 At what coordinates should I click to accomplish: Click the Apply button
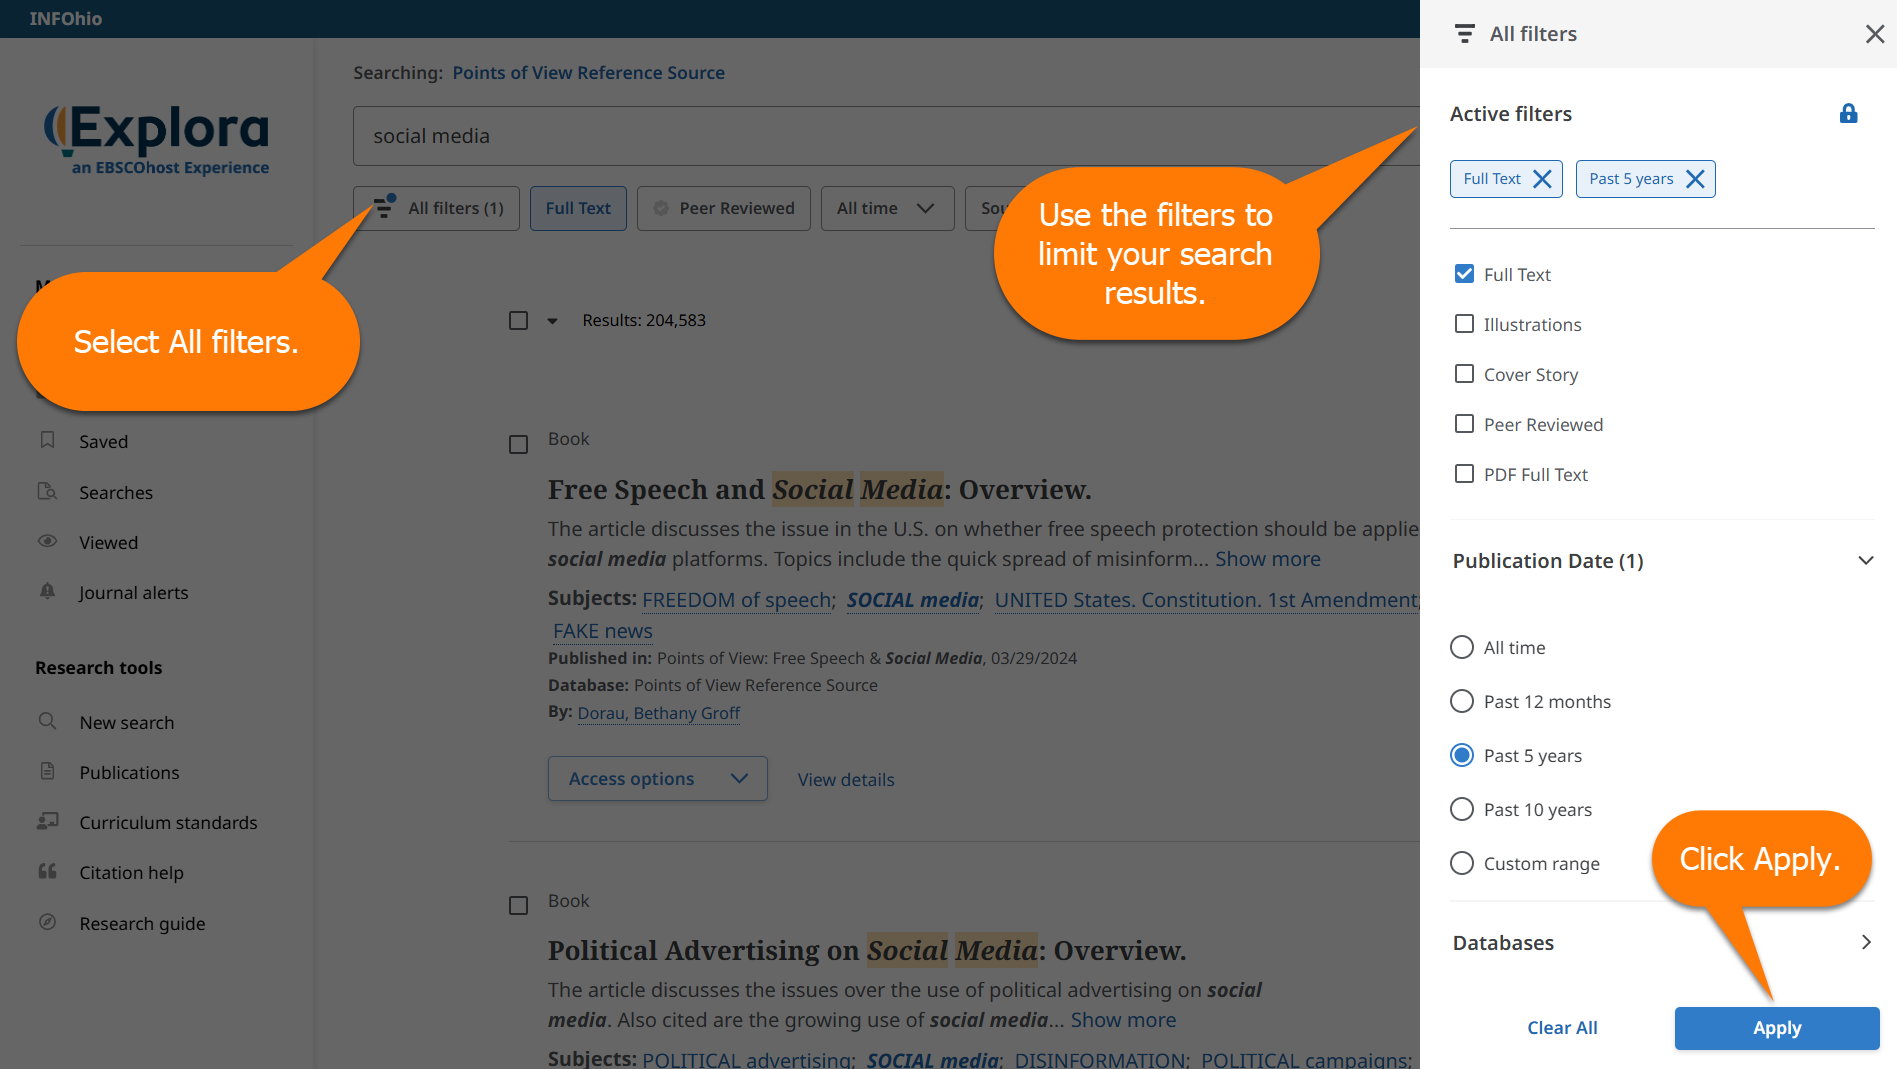click(1776, 1028)
